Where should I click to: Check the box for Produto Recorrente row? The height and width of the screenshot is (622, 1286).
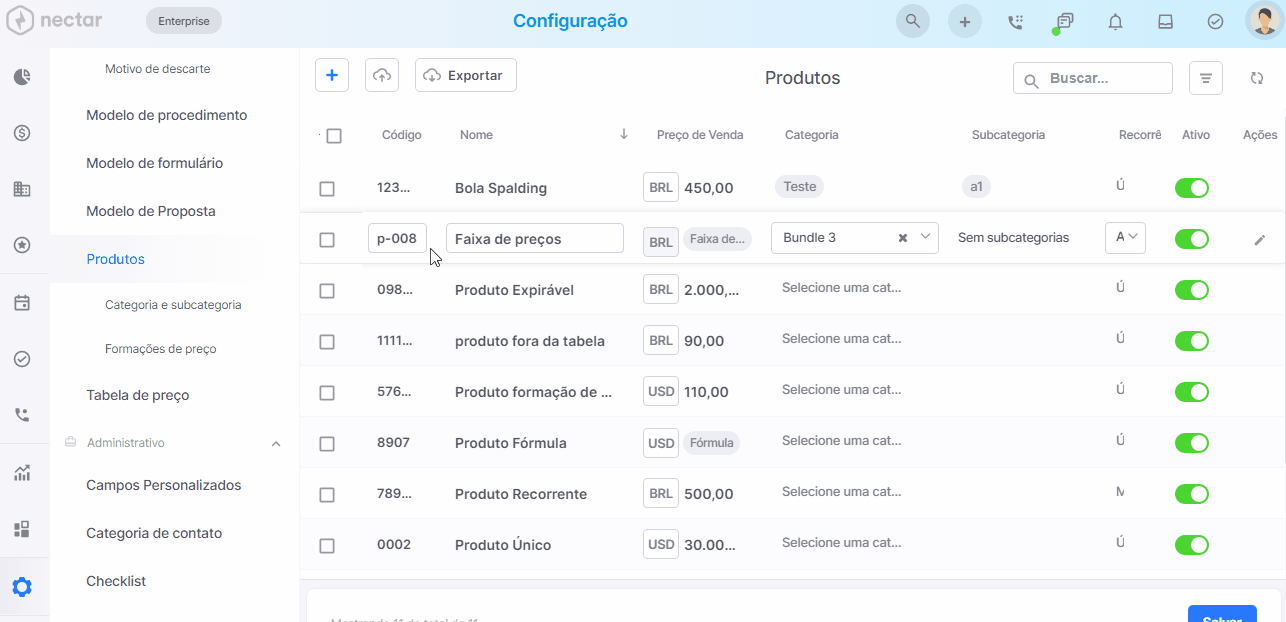[327, 495]
